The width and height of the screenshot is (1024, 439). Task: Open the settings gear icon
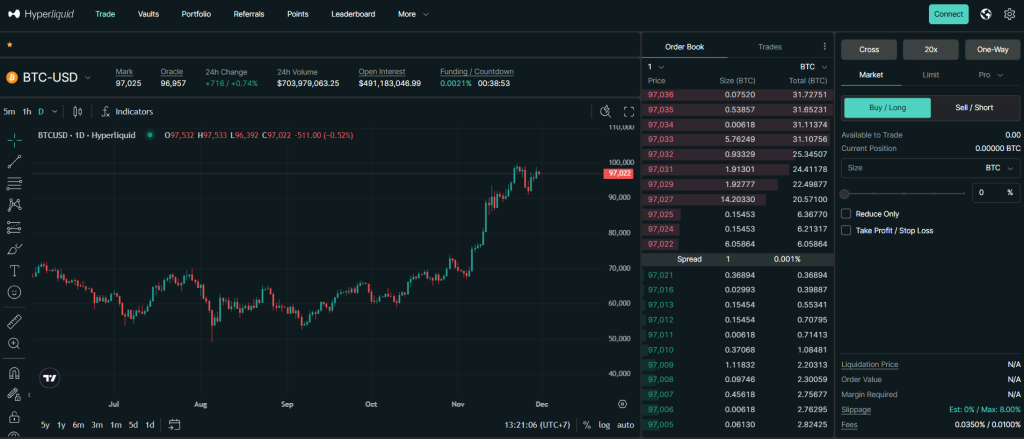point(1008,14)
